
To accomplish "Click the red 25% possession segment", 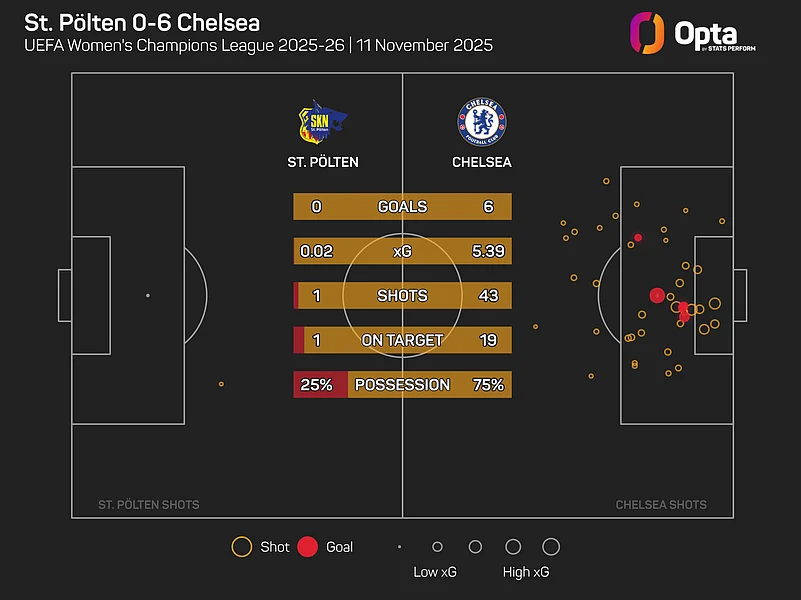I will [x=320, y=385].
